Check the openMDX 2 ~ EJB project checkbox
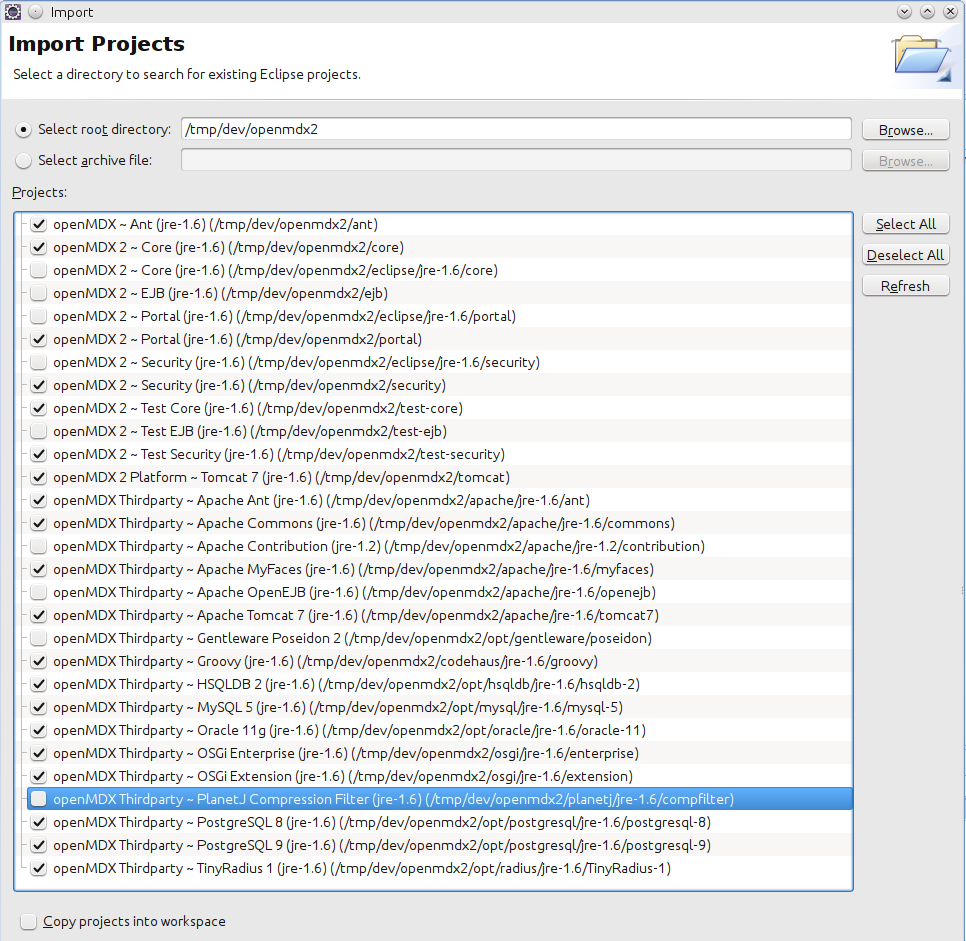The width and height of the screenshot is (966, 941). tap(38, 293)
